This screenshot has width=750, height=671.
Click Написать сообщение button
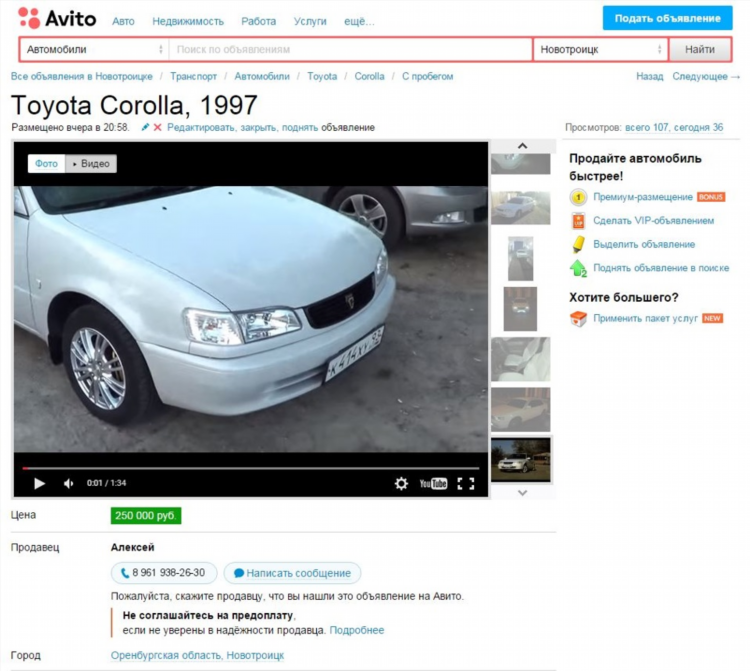(x=292, y=573)
